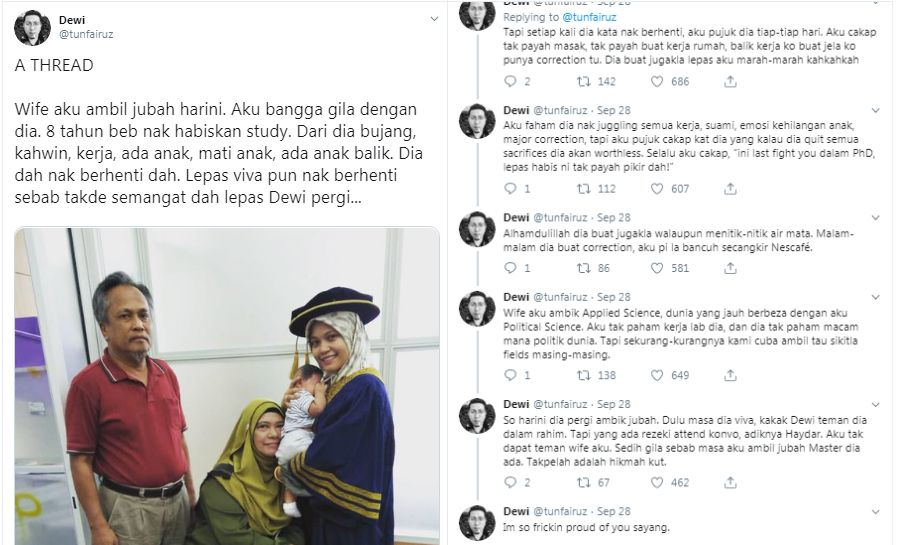Reply to the tweet with 67 retweets

[510, 483]
